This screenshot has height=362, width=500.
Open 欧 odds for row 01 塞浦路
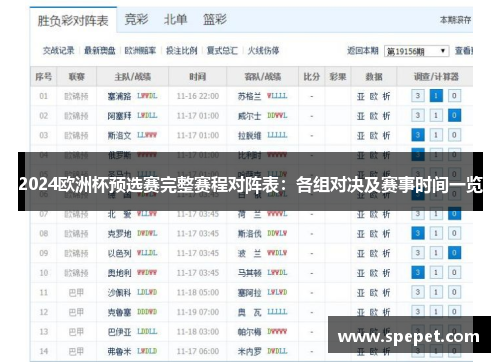pyautogui.click(x=374, y=96)
